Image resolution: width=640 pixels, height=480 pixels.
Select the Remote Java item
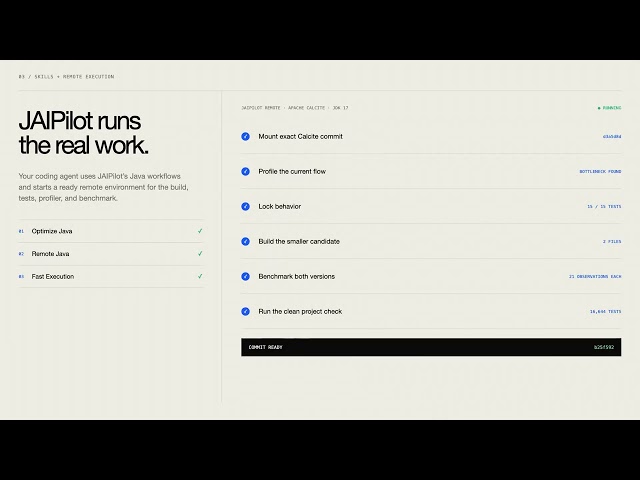tap(111, 254)
